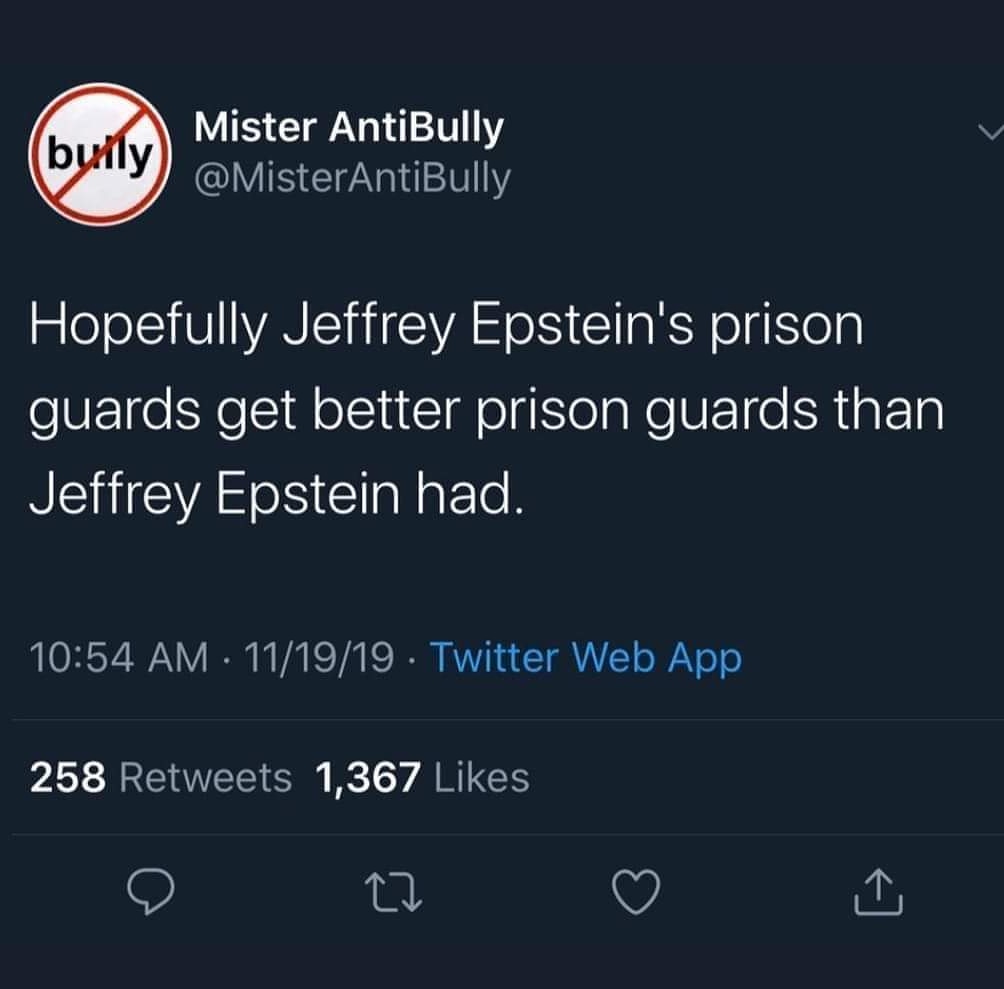The height and width of the screenshot is (989, 1004).
Task: View who liked via the 'Likes' label
Action: (x=482, y=776)
